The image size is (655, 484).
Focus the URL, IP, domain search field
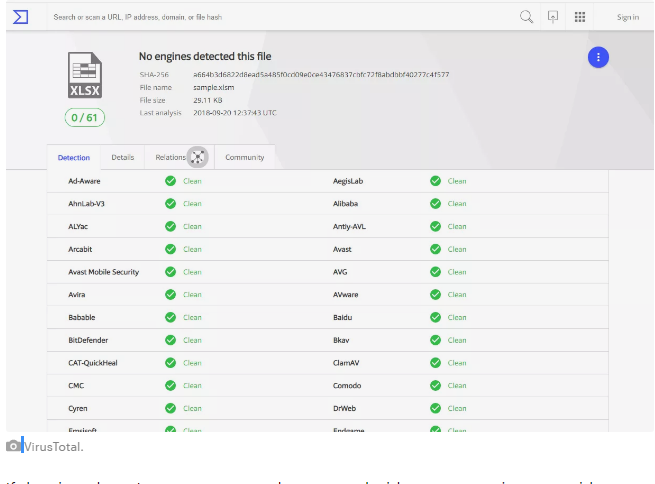point(282,17)
